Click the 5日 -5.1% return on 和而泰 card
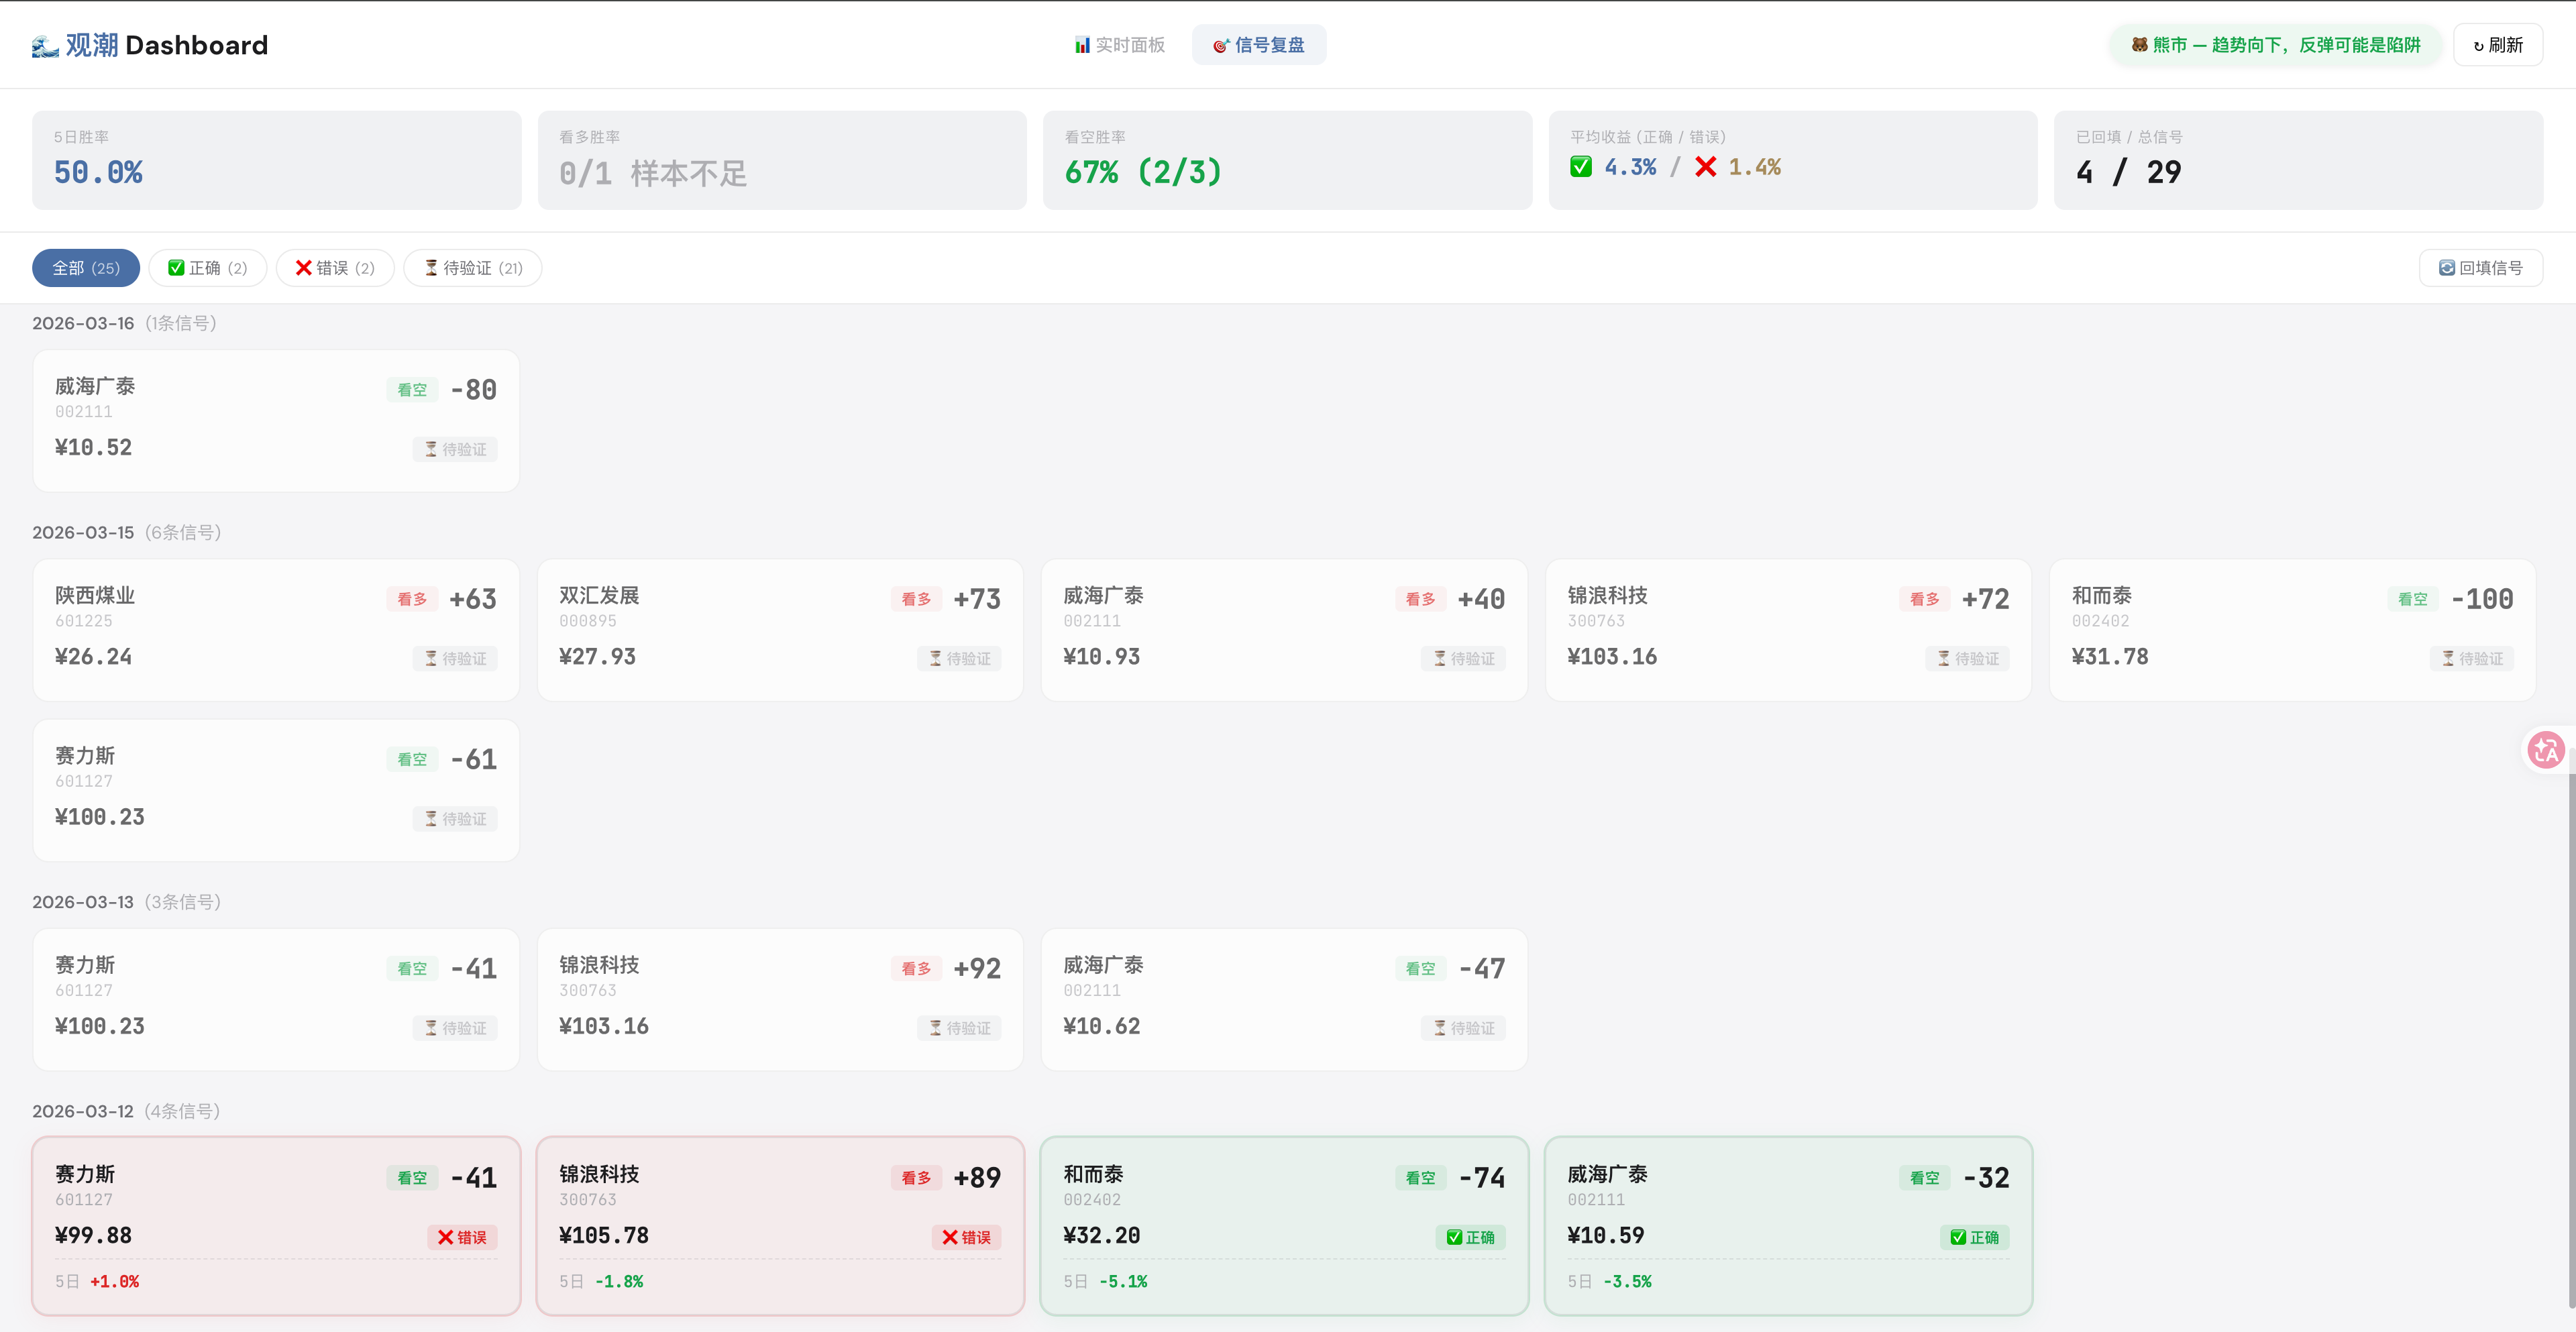 click(x=1105, y=1281)
